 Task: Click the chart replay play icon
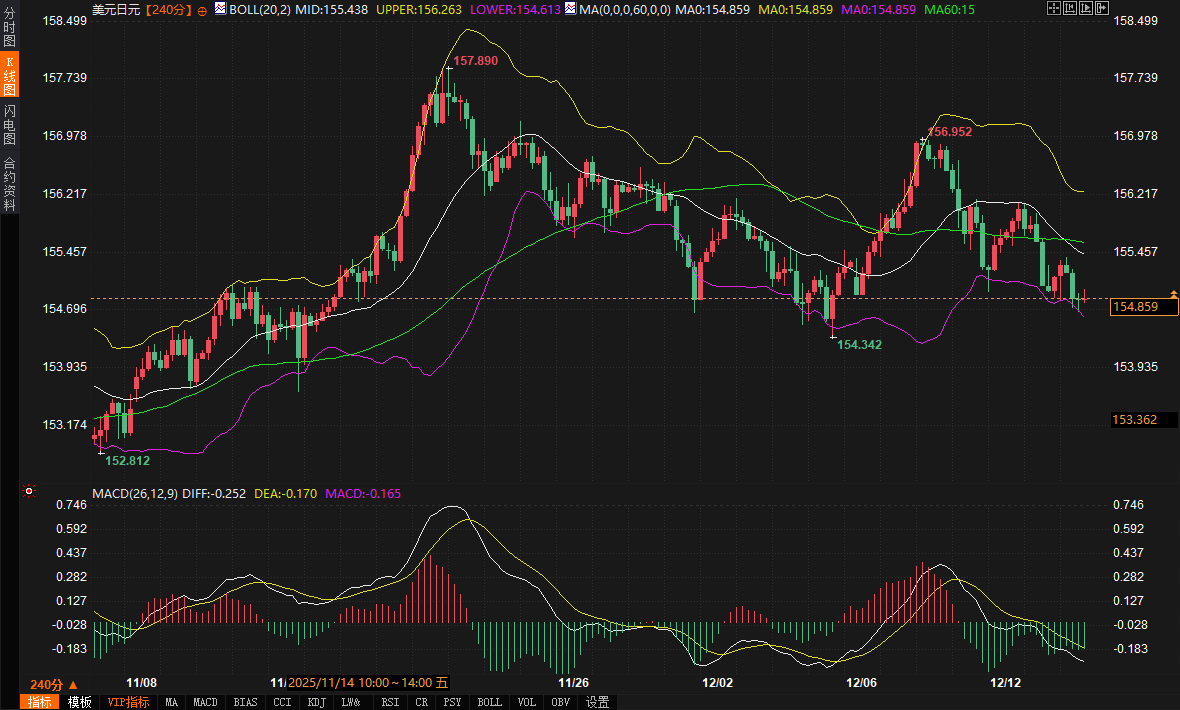1085,8
